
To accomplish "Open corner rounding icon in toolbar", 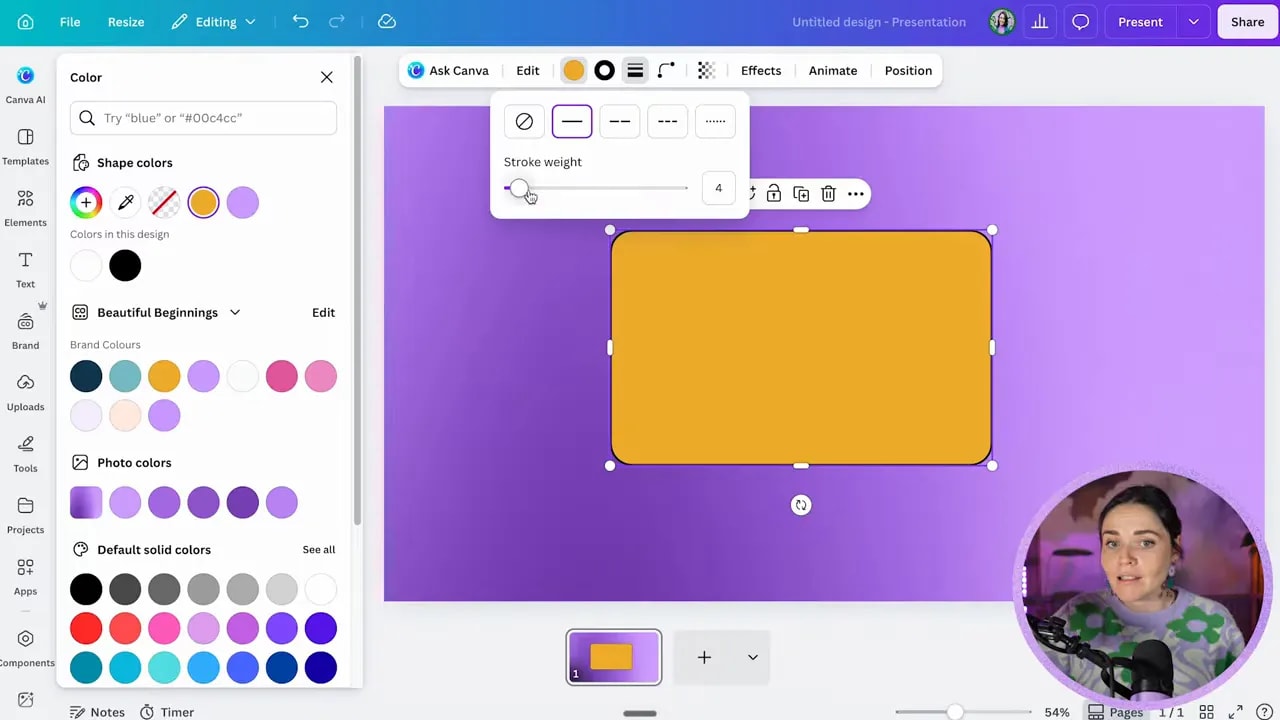I will [666, 70].
